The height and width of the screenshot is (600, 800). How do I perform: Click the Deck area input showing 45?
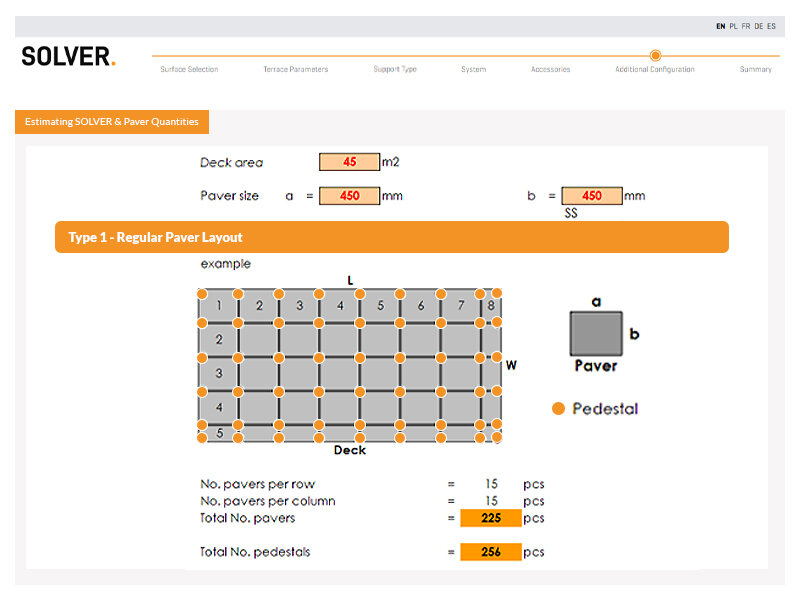349,162
